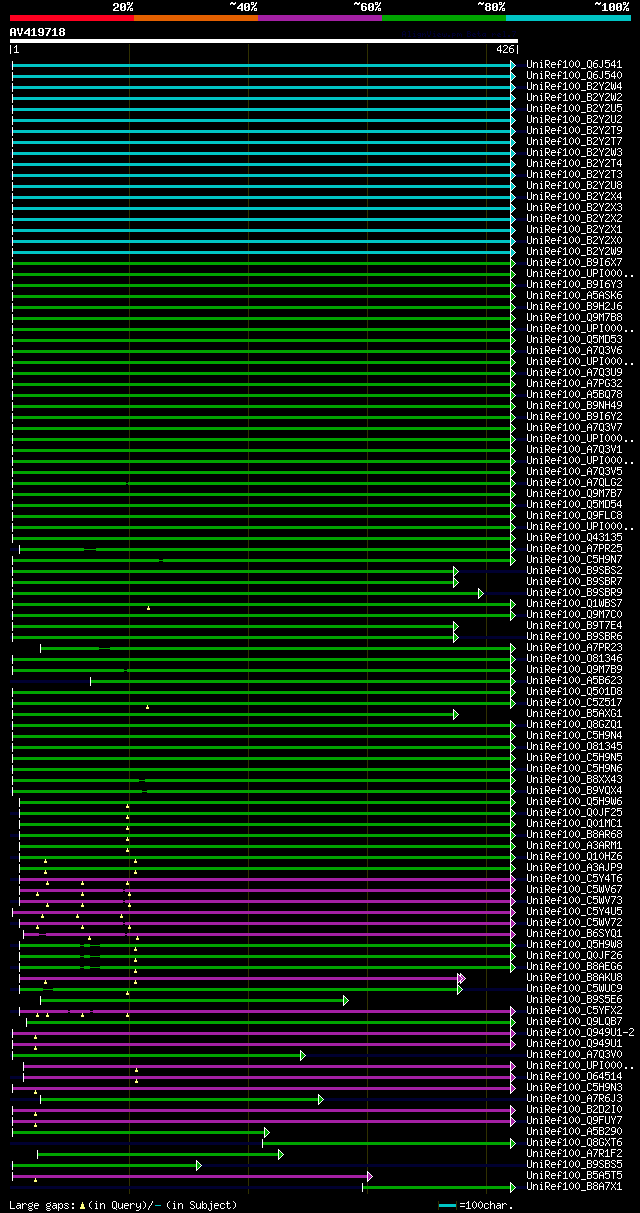The image size is (640, 1213).
Task: Open the UniRef100_B8XX43 hit label
Action: point(574,779)
